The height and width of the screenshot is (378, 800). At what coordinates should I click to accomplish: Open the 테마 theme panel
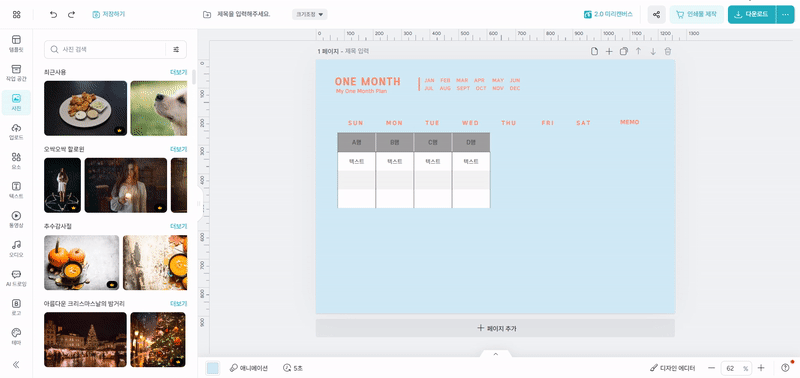pyautogui.click(x=16, y=337)
